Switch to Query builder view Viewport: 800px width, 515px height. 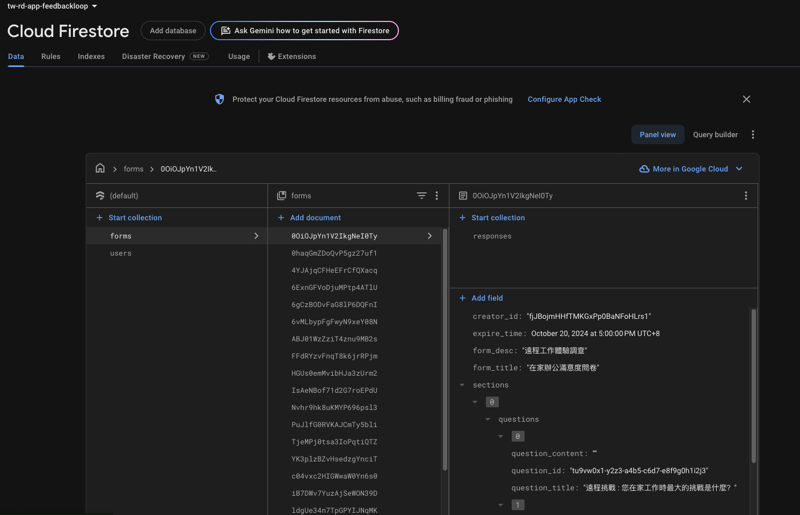tap(715, 135)
